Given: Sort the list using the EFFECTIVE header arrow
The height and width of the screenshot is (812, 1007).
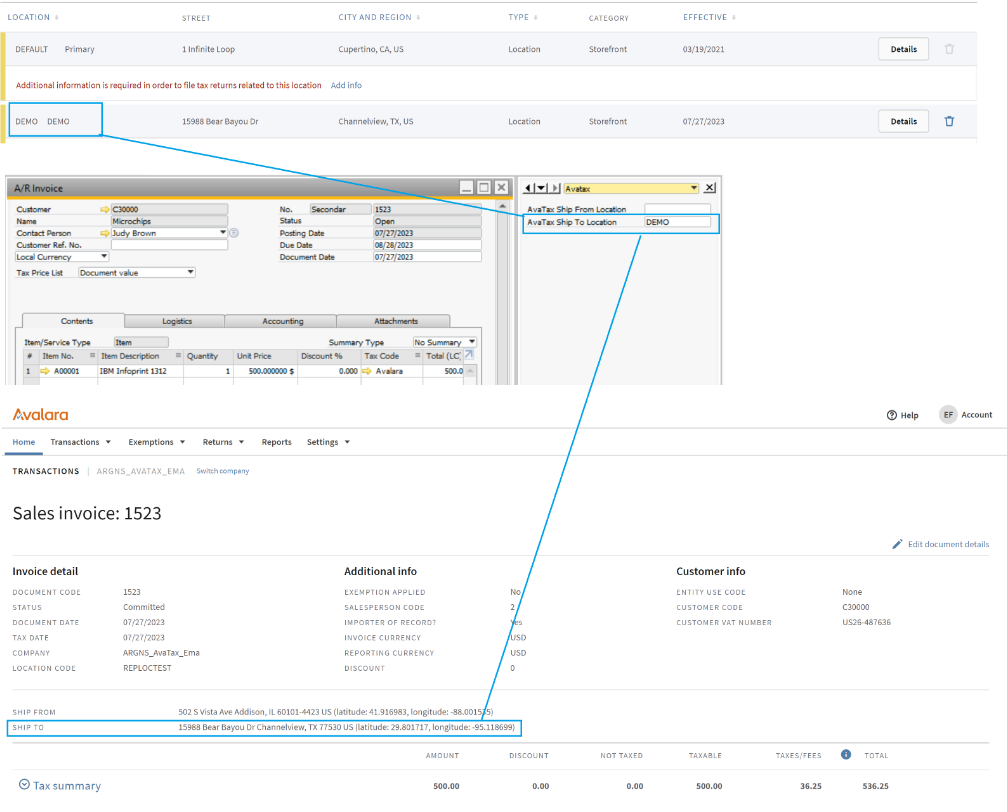Looking at the screenshot, I should point(734,18).
